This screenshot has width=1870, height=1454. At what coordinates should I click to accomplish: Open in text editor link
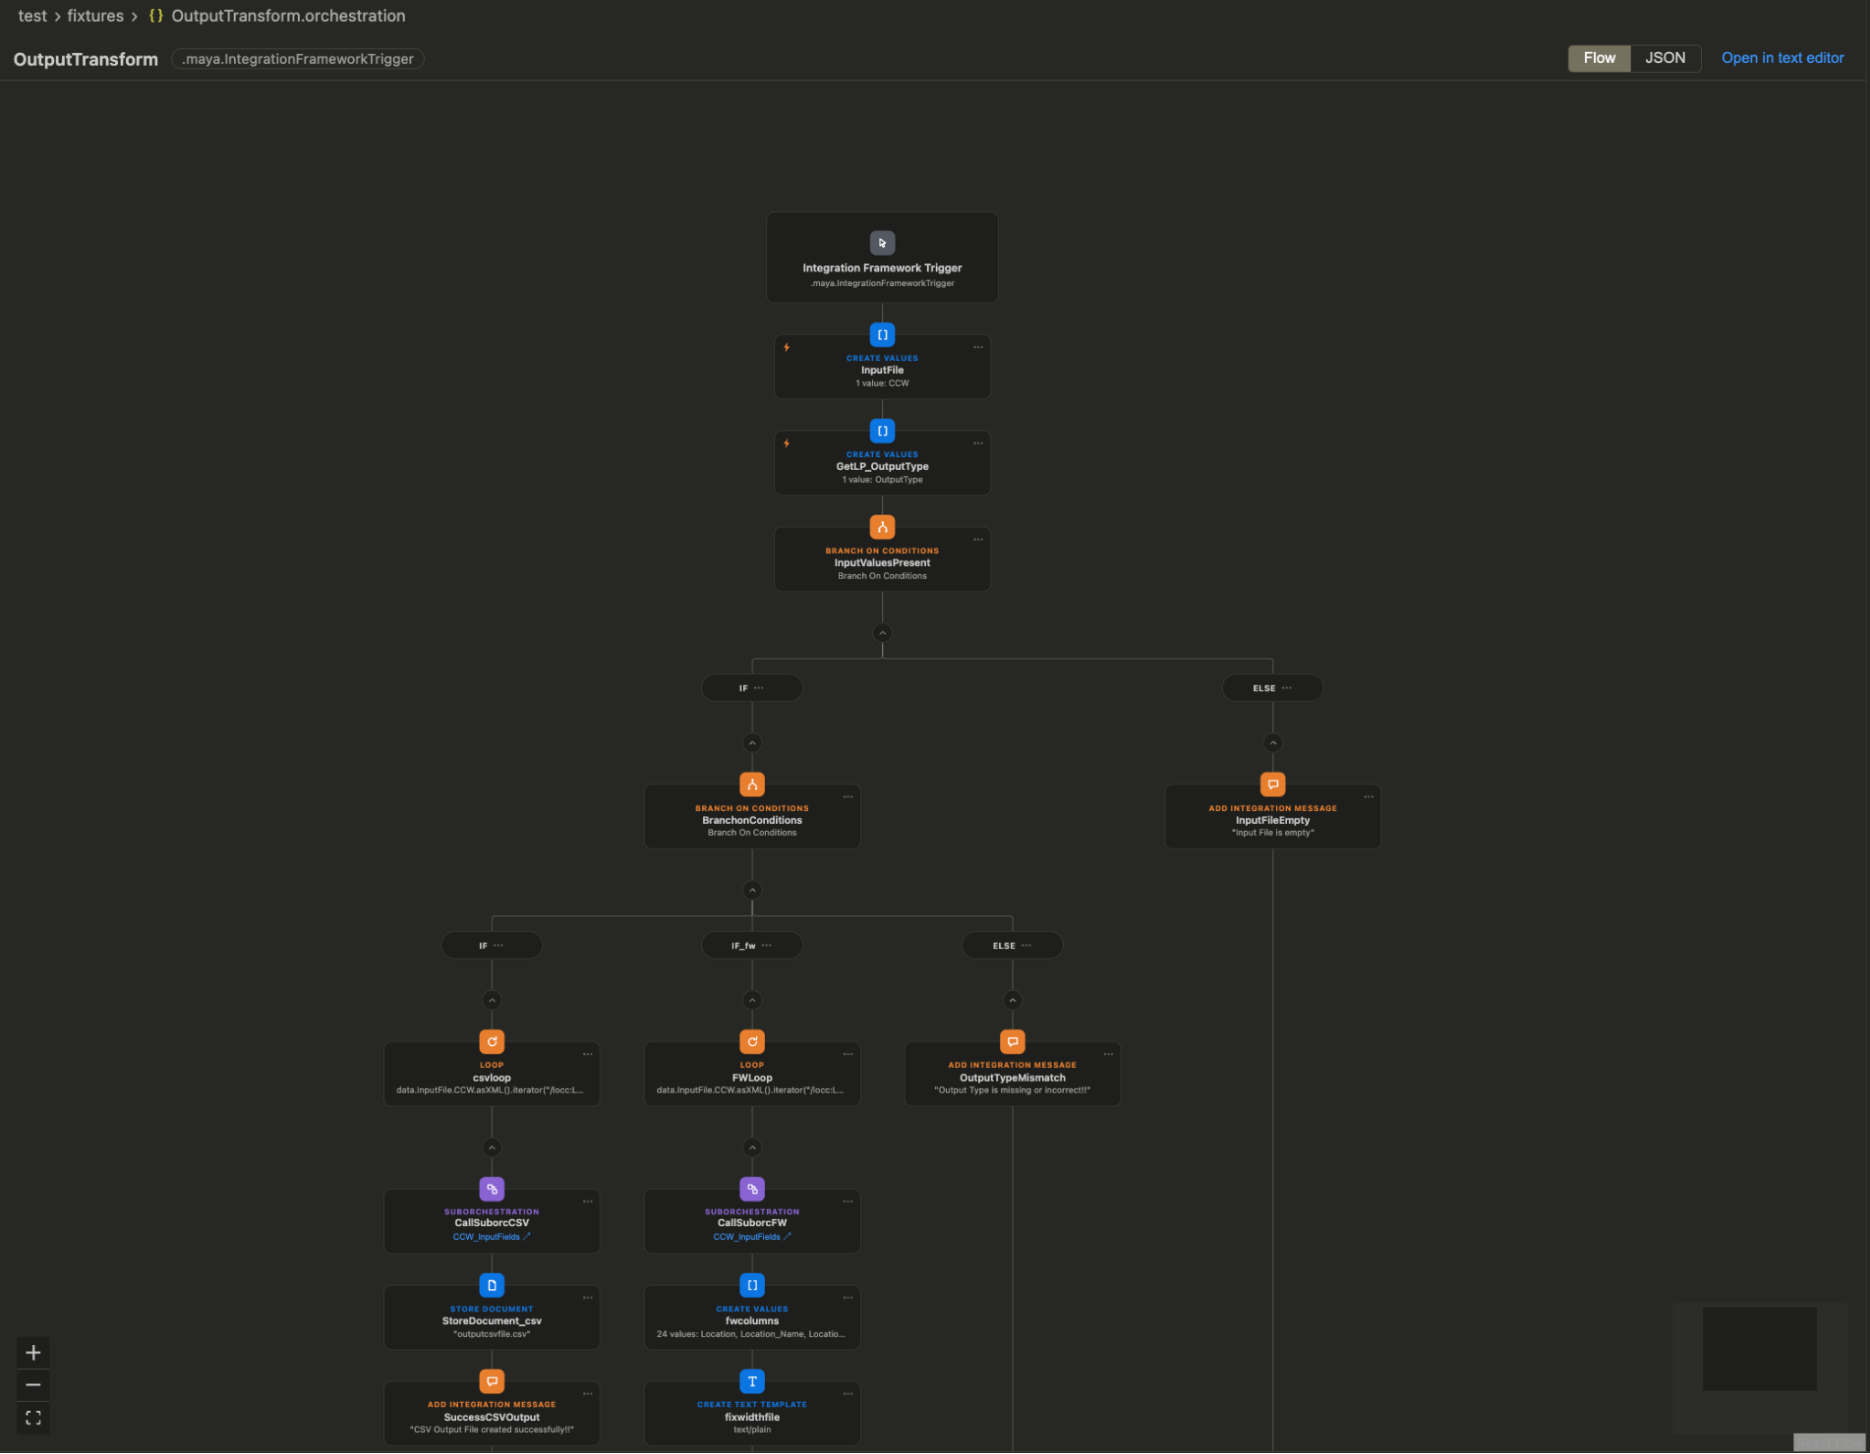point(1782,58)
